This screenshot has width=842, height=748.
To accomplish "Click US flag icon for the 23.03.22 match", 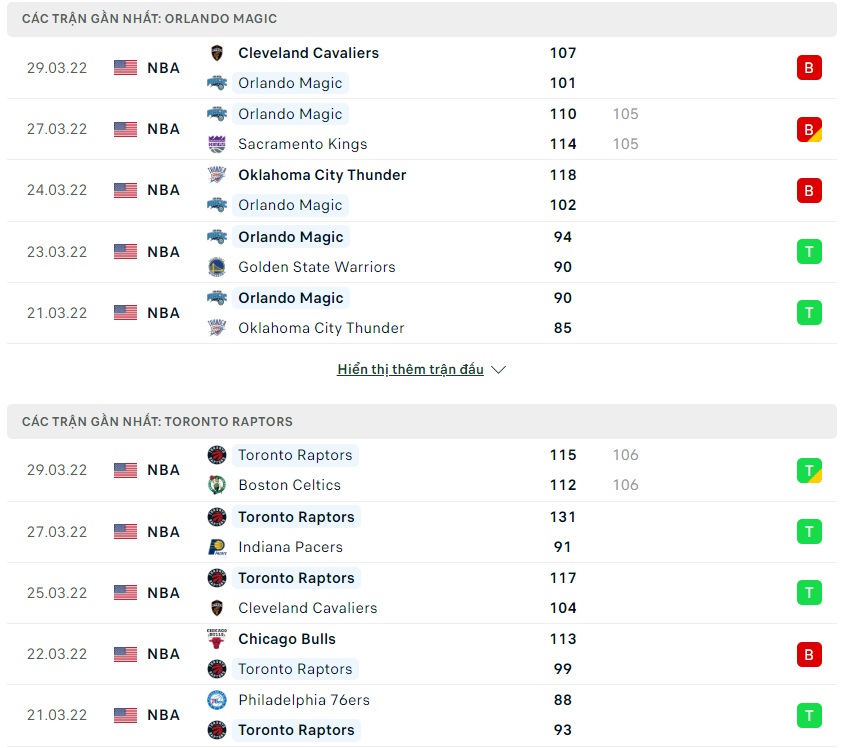I will [125, 252].
